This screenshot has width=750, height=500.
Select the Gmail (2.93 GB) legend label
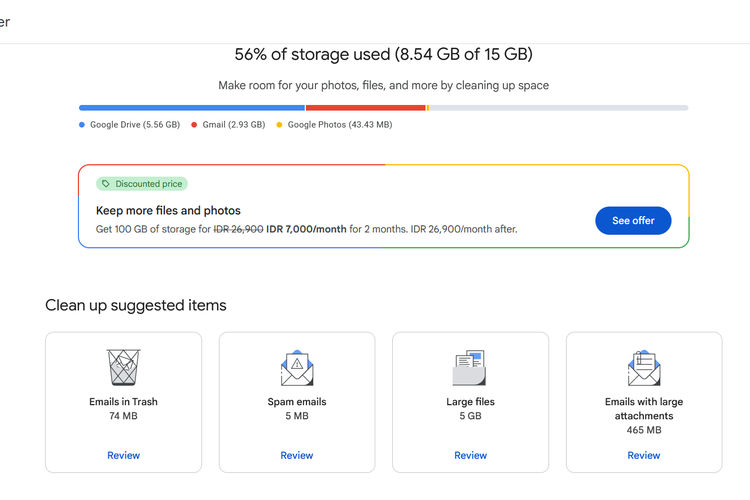(x=233, y=125)
